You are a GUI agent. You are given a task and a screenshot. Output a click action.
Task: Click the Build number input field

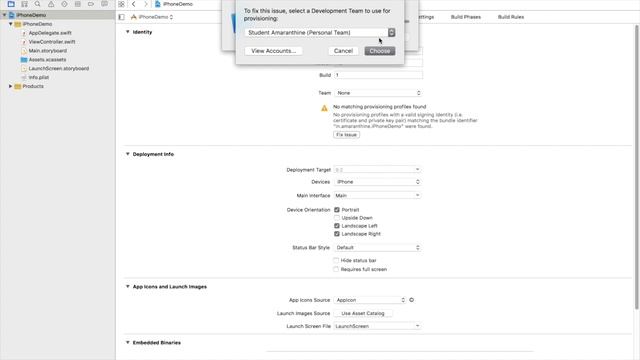[378, 75]
